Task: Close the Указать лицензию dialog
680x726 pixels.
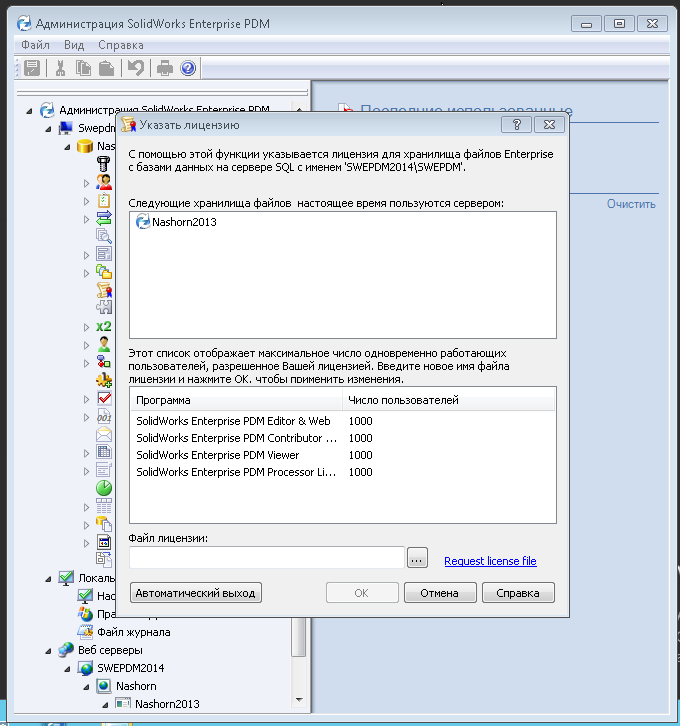Action: tap(549, 125)
